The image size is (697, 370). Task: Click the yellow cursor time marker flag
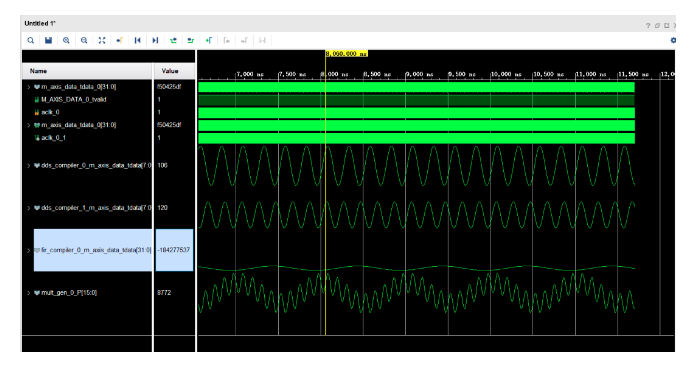346,53
